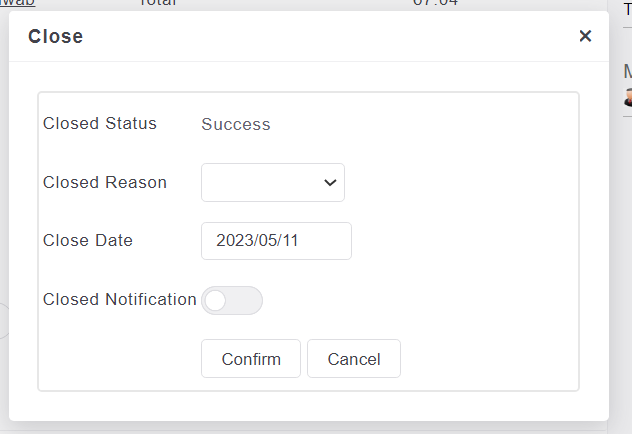This screenshot has height=434, width=632.
Task: Click the chevron arrow in Closed Reason
Action: (330, 183)
